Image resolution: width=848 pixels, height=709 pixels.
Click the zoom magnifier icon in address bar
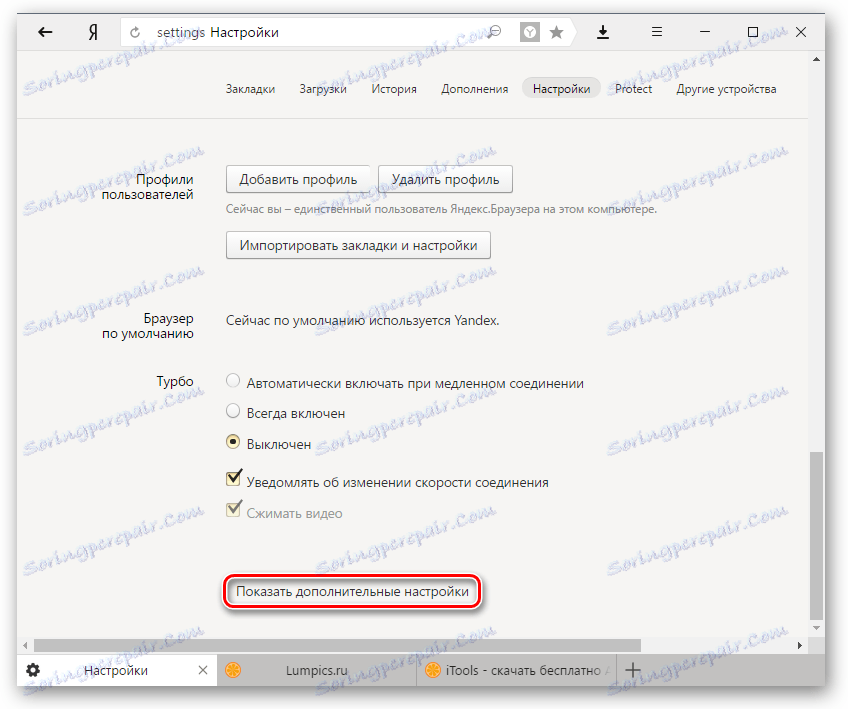coord(494,32)
